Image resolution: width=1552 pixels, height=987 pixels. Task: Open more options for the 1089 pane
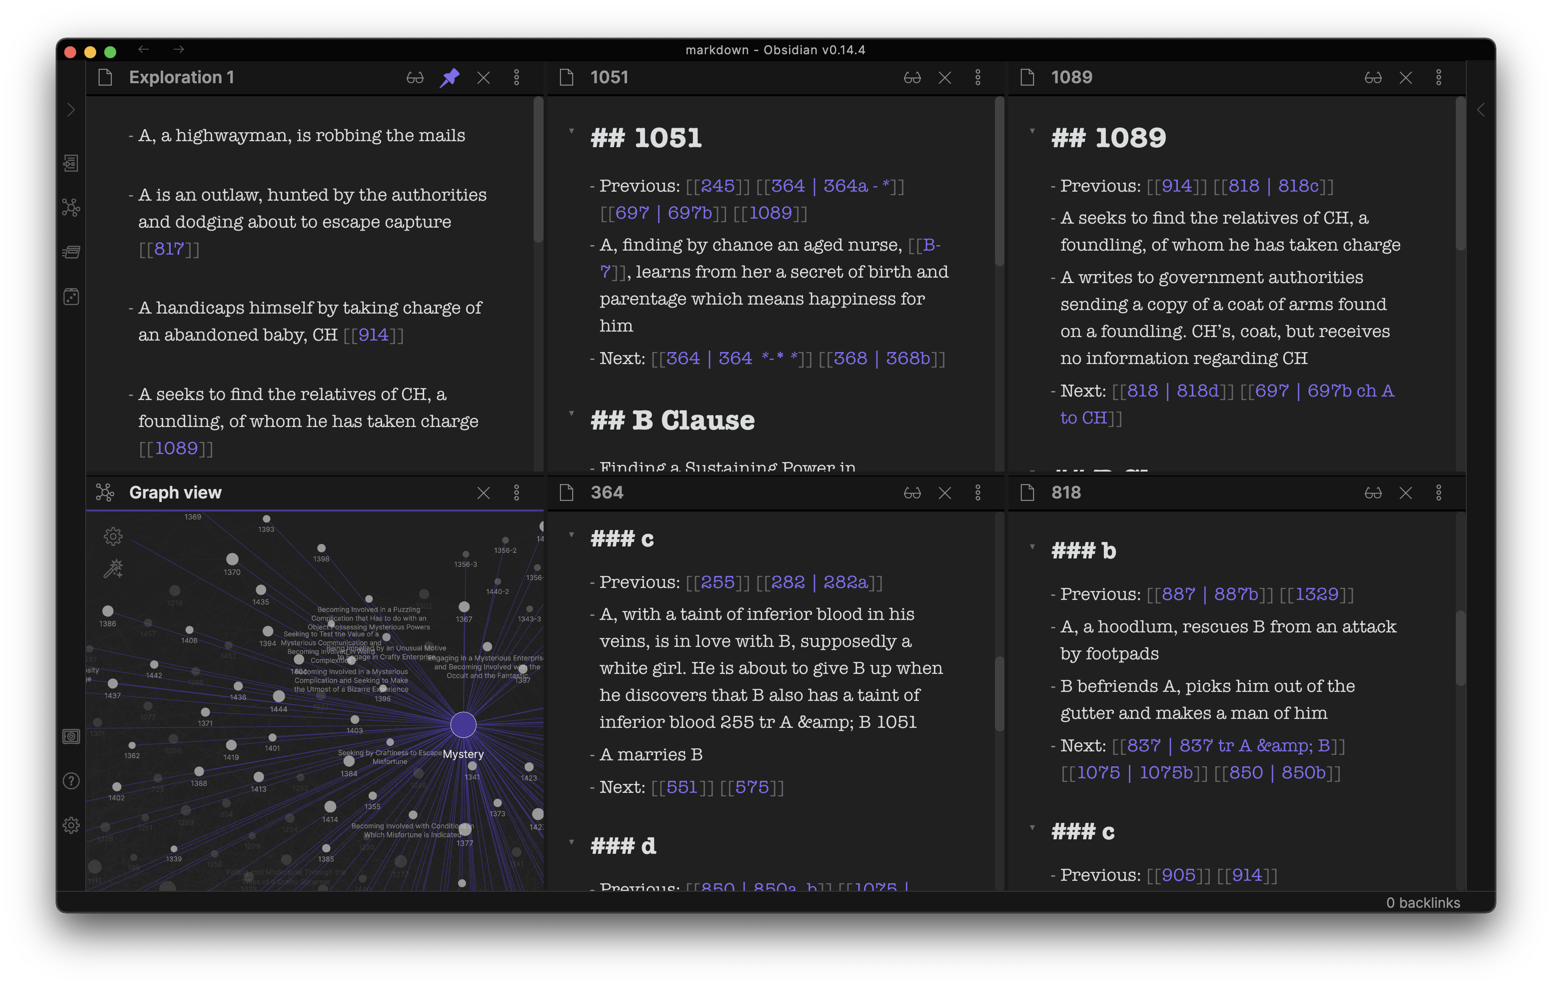pyautogui.click(x=1439, y=77)
